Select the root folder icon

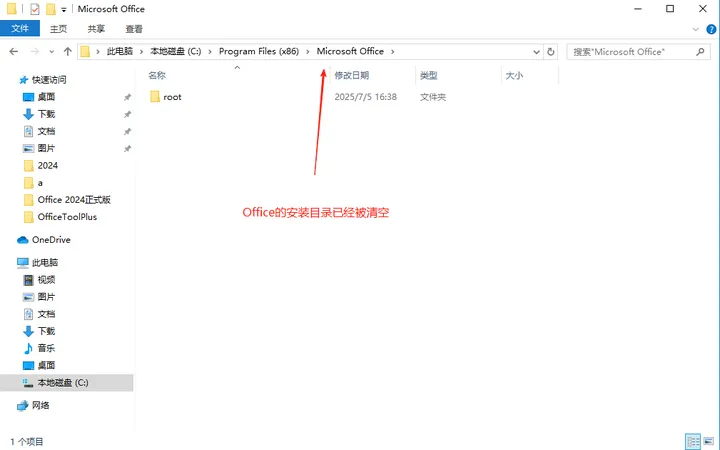tap(155, 96)
